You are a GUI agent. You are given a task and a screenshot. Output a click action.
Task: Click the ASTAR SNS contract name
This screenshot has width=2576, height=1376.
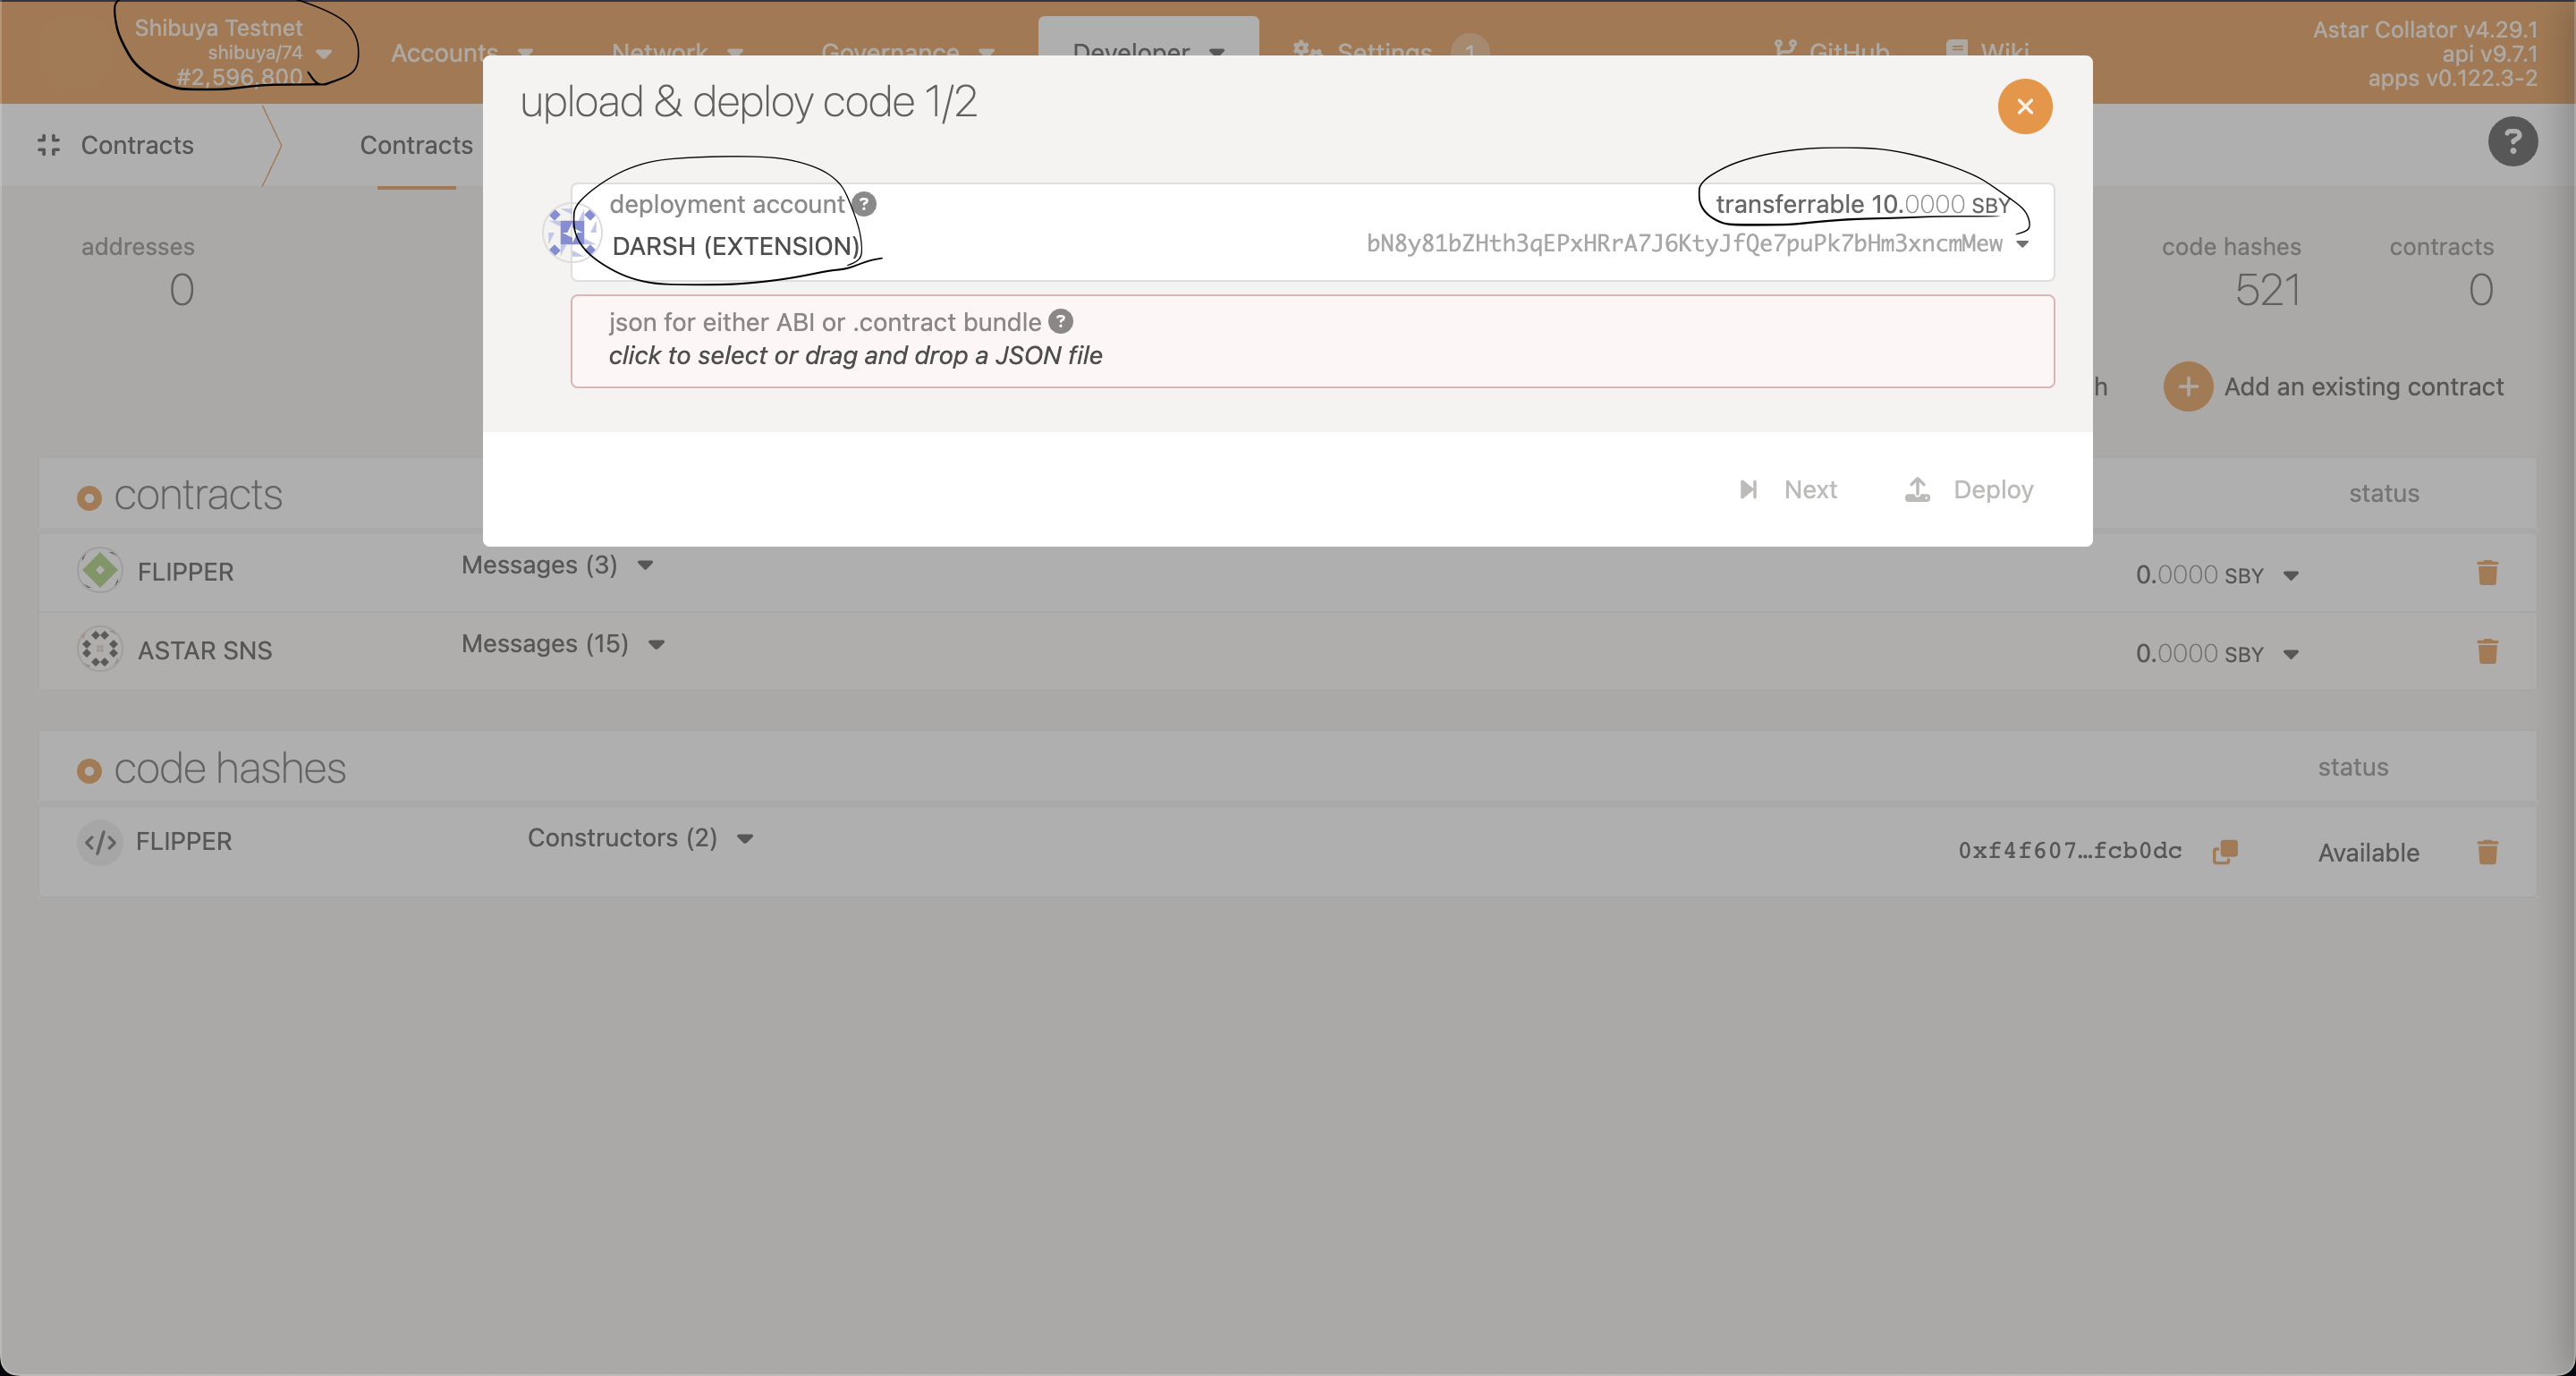204,651
